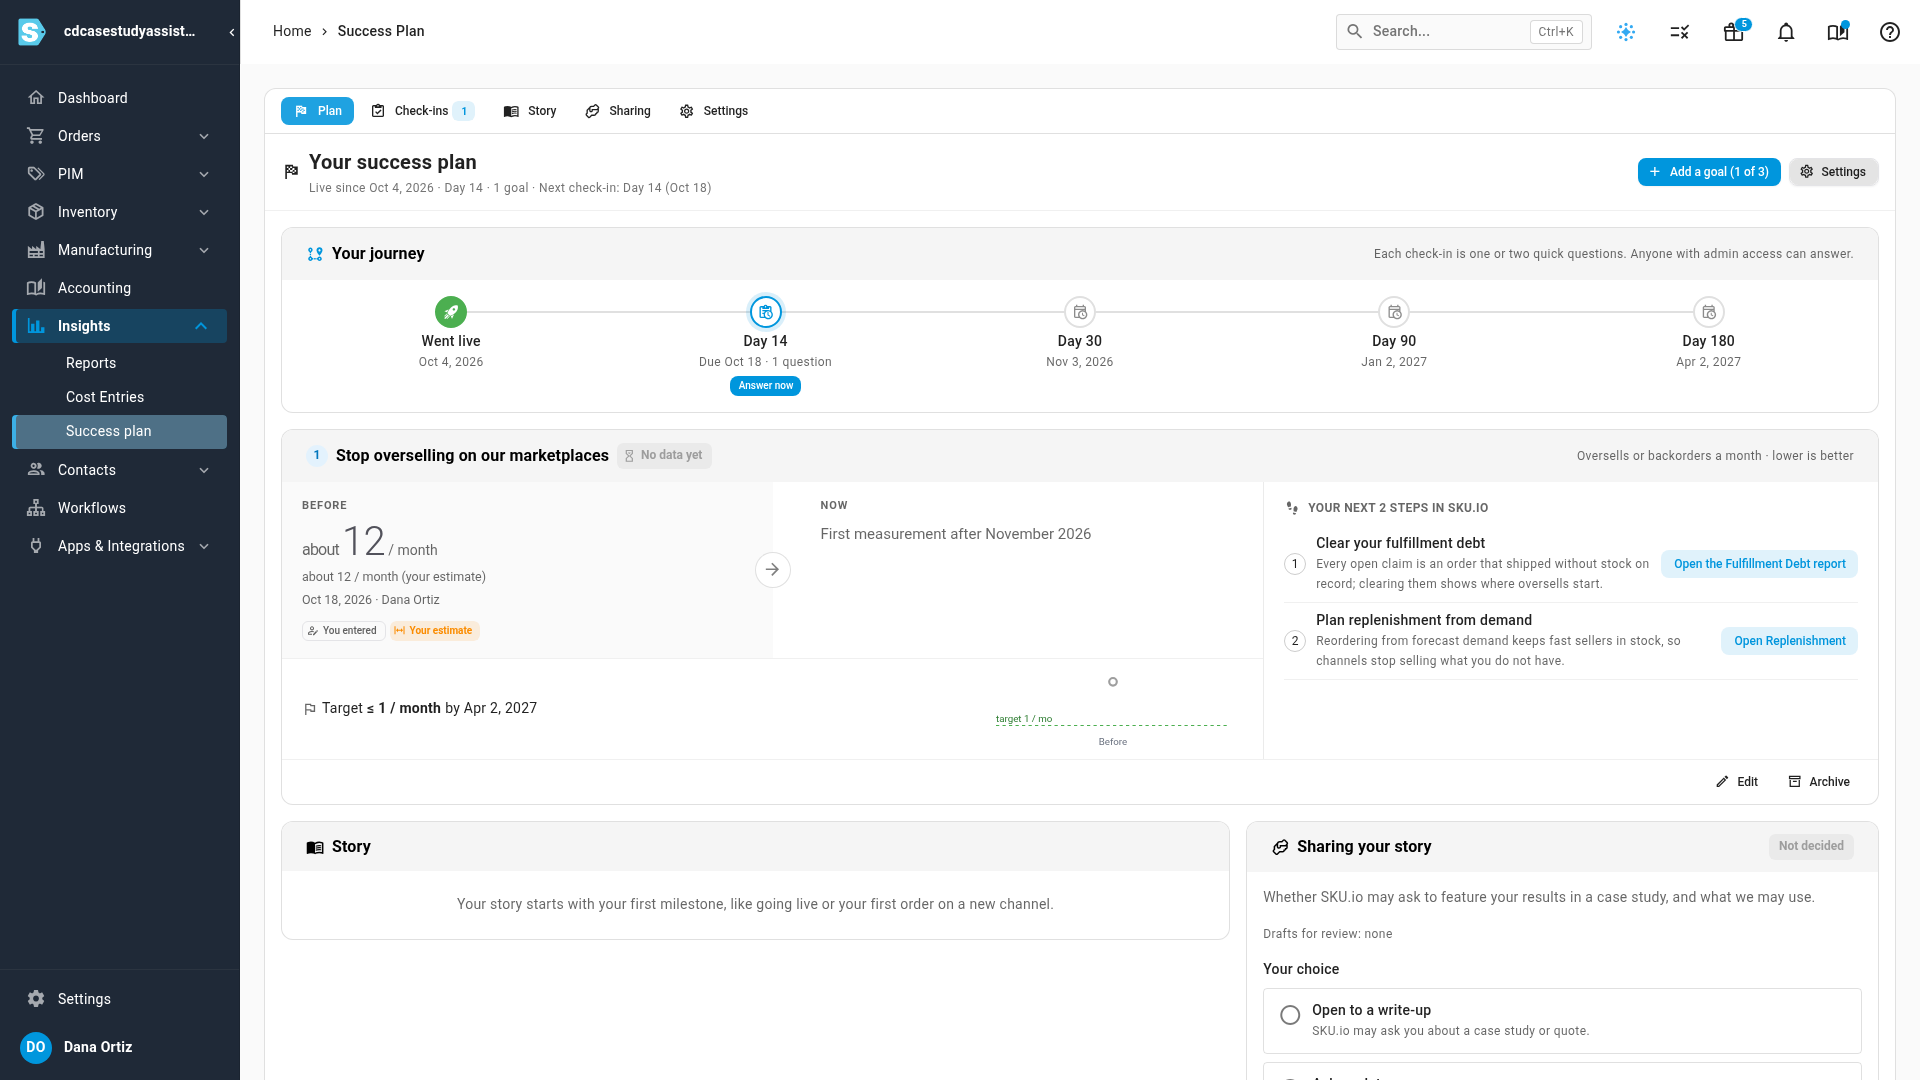Open the notifications bell
This screenshot has width=1920, height=1080.
click(1786, 32)
